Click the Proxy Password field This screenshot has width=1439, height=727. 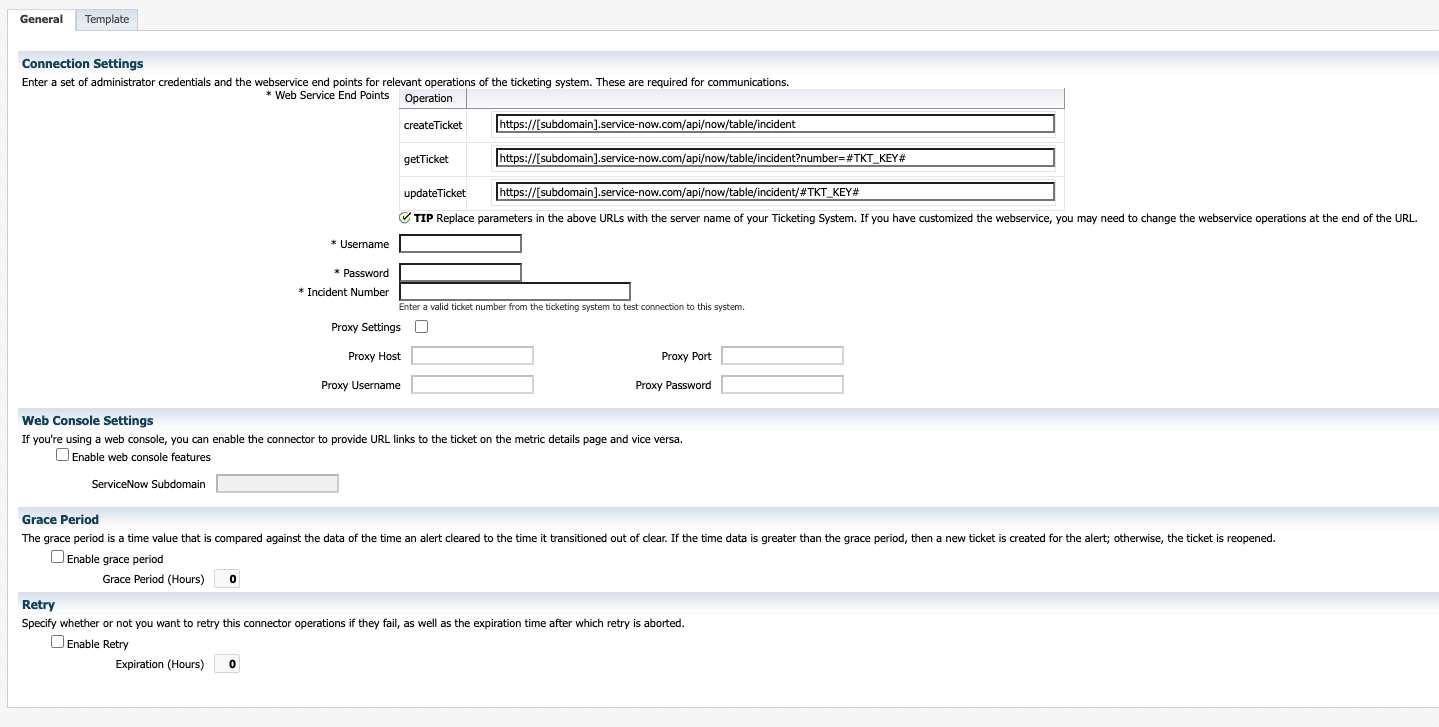(781, 384)
